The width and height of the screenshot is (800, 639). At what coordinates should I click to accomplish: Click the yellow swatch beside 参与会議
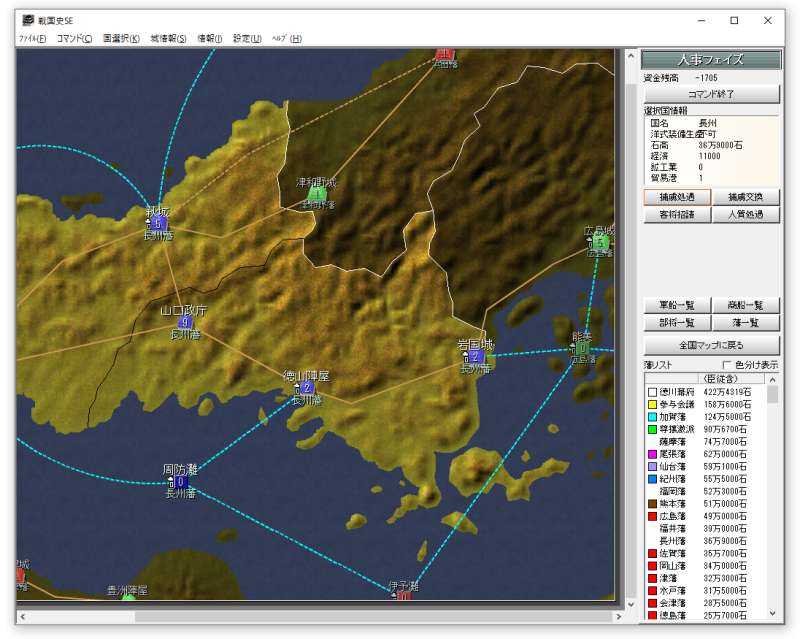(652, 404)
